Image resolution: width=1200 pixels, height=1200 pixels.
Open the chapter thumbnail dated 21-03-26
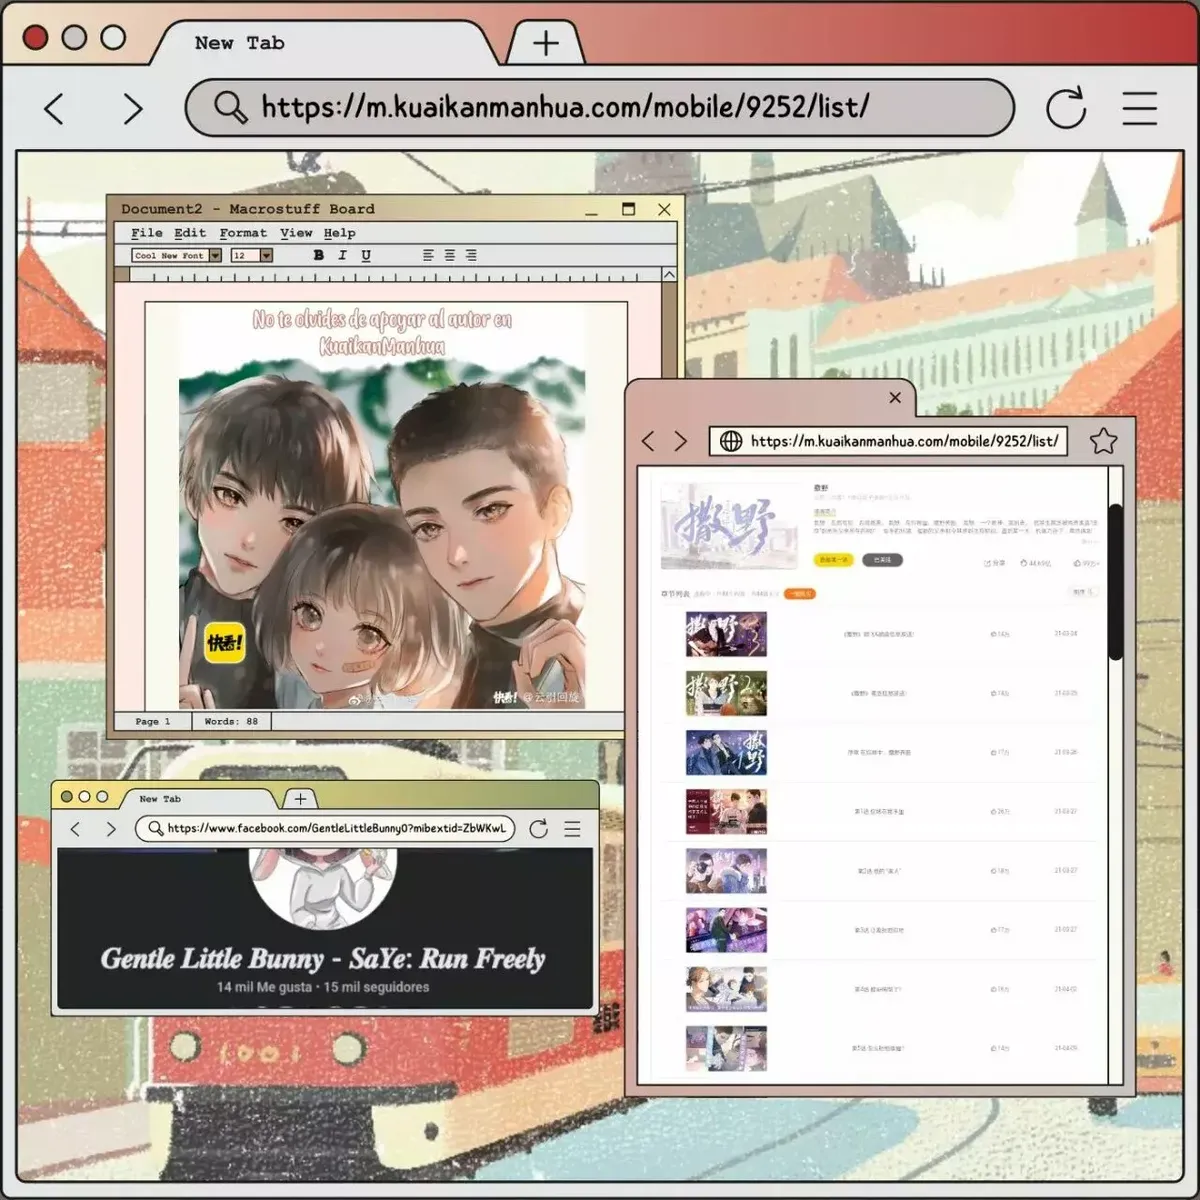(x=726, y=752)
